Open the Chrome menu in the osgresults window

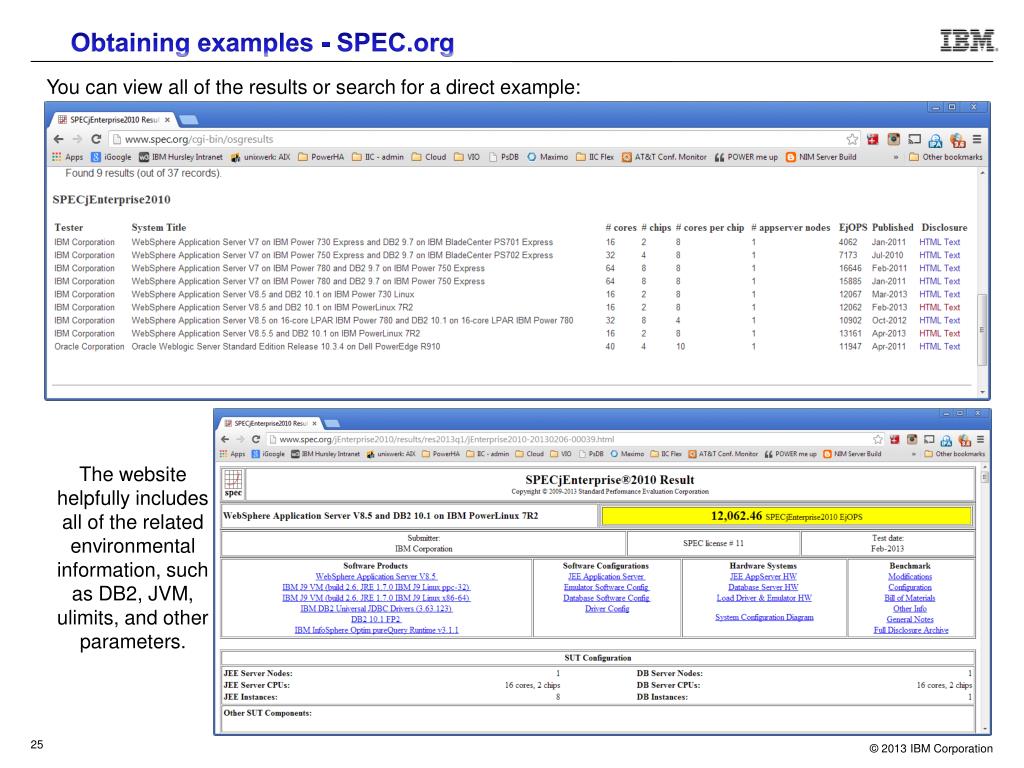pos(977,139)
